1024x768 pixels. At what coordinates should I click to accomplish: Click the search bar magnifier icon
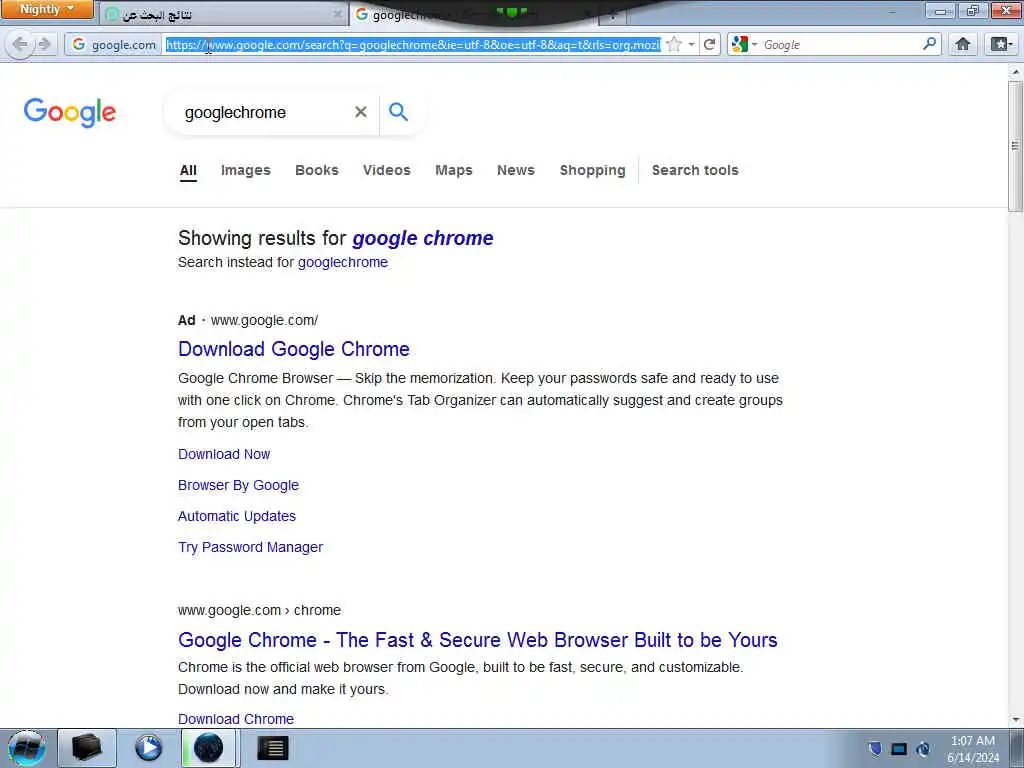929,44
